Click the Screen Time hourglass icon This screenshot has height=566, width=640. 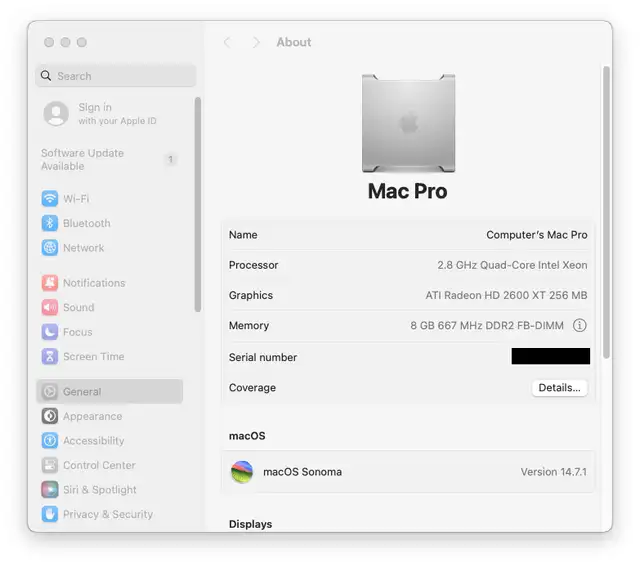point(50,356)
